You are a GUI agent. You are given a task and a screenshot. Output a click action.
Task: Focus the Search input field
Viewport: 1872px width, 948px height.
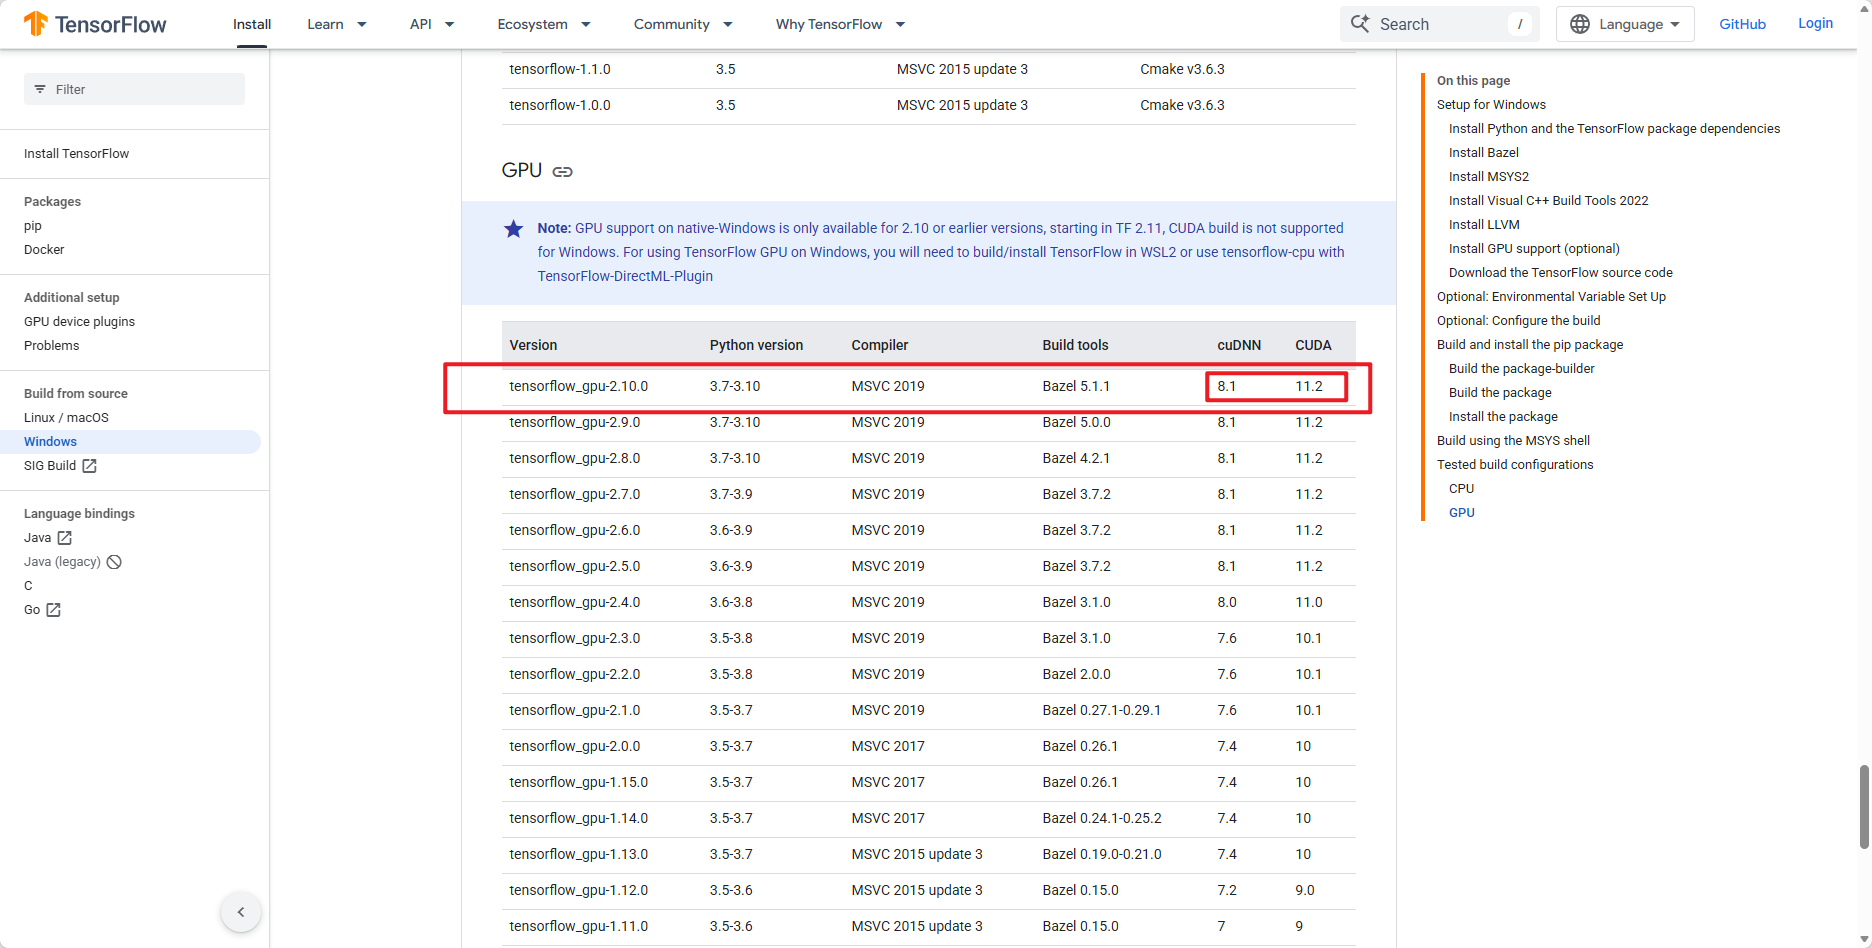[1440, 24]
